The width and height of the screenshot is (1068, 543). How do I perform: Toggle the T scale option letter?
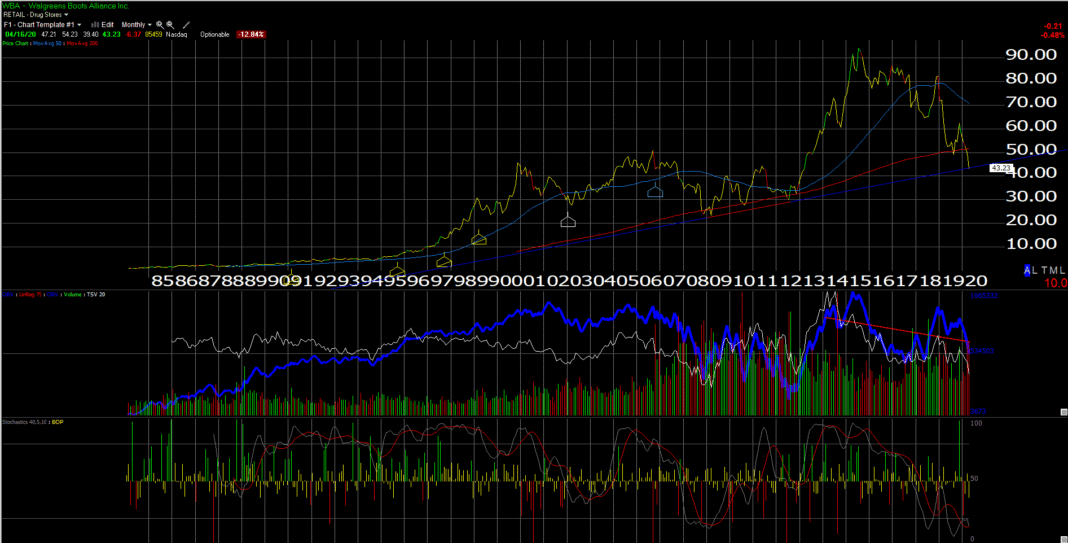(1043, 271)
